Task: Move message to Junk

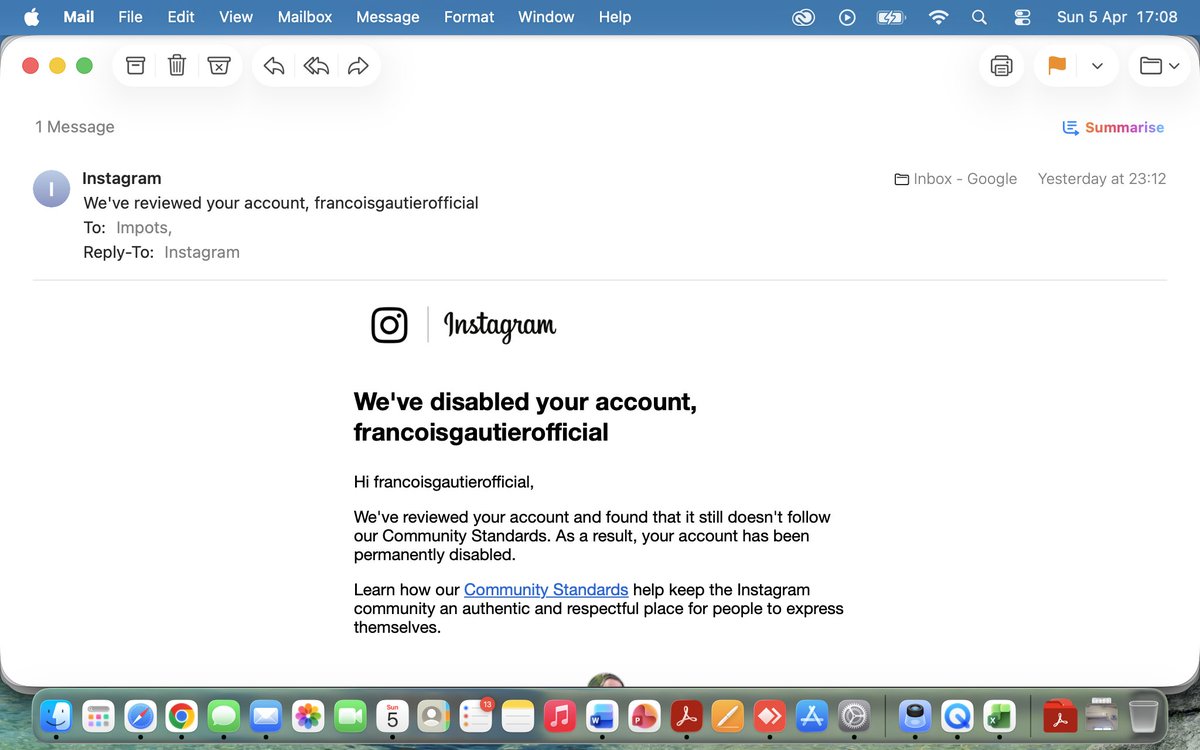Action: pyautogui.click(x=219, y=66)
